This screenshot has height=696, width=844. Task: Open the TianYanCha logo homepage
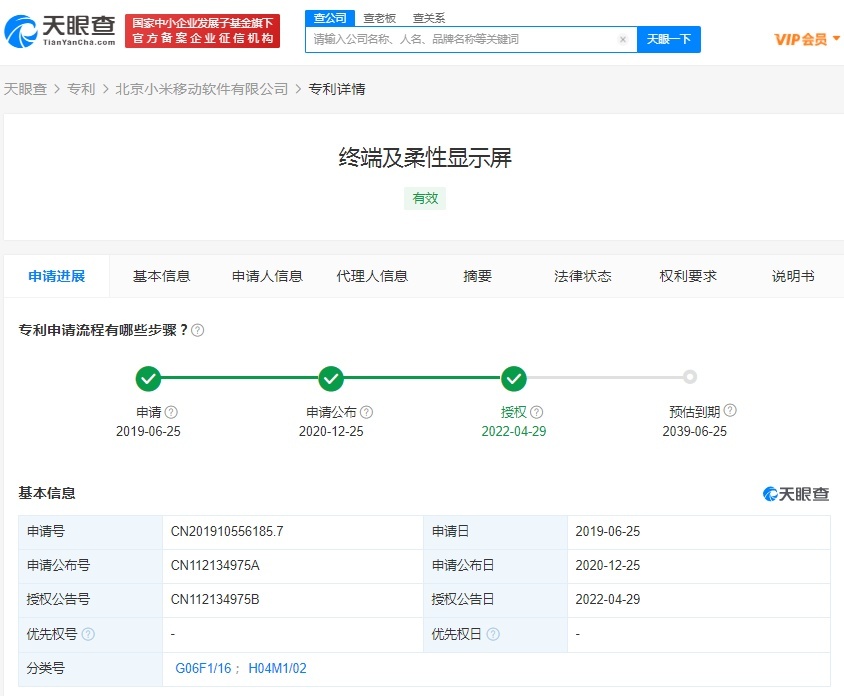60,31
